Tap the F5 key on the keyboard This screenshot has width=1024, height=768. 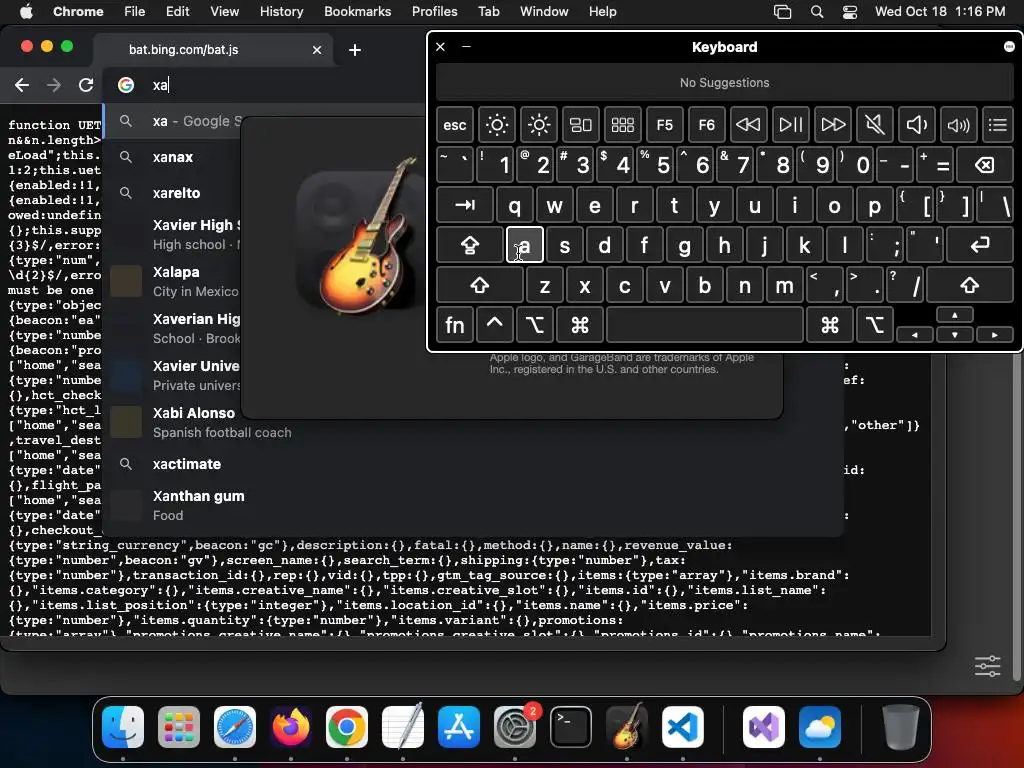click(664, 125)
